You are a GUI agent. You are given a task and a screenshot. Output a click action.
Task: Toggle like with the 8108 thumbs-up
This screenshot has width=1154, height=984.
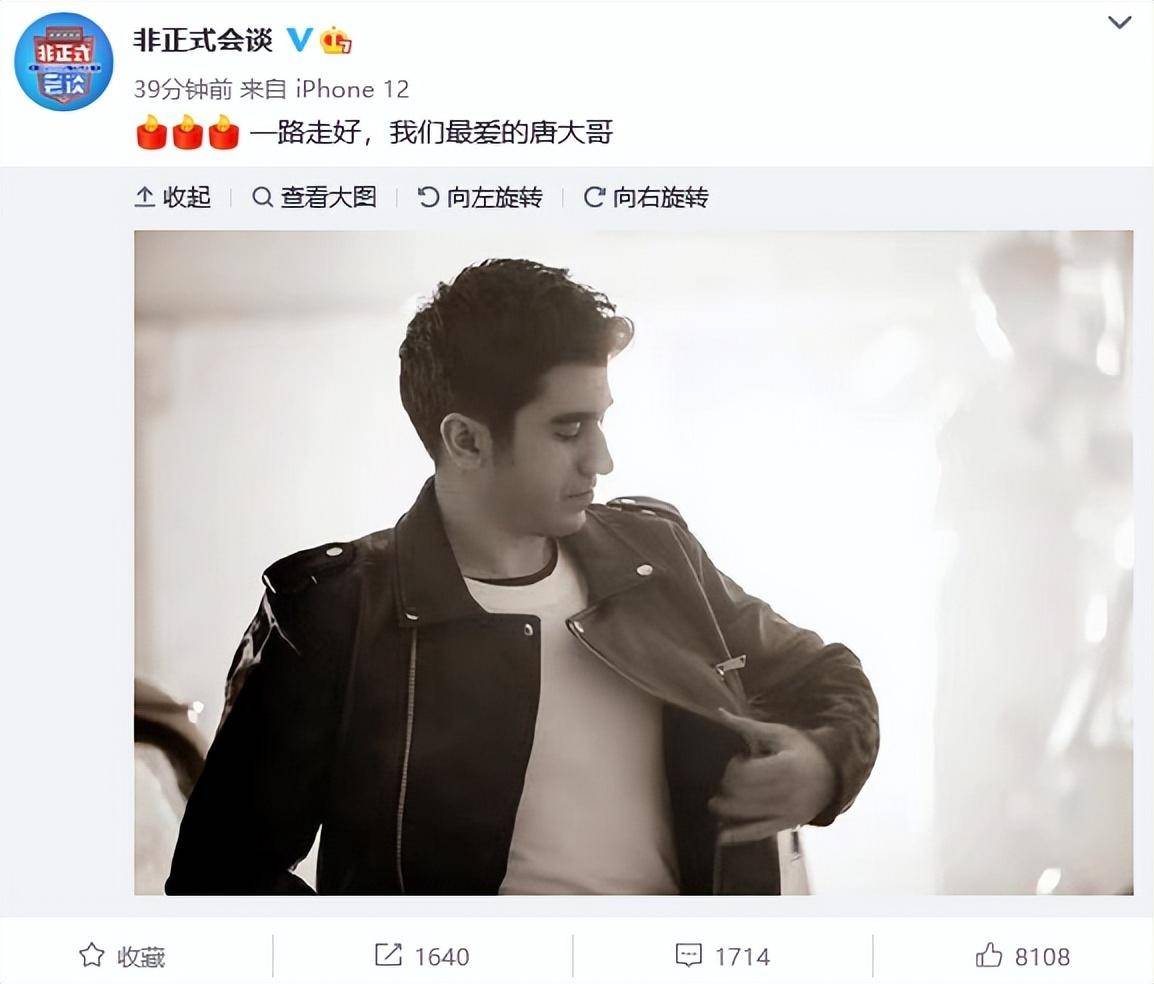tap(1022, 956)
